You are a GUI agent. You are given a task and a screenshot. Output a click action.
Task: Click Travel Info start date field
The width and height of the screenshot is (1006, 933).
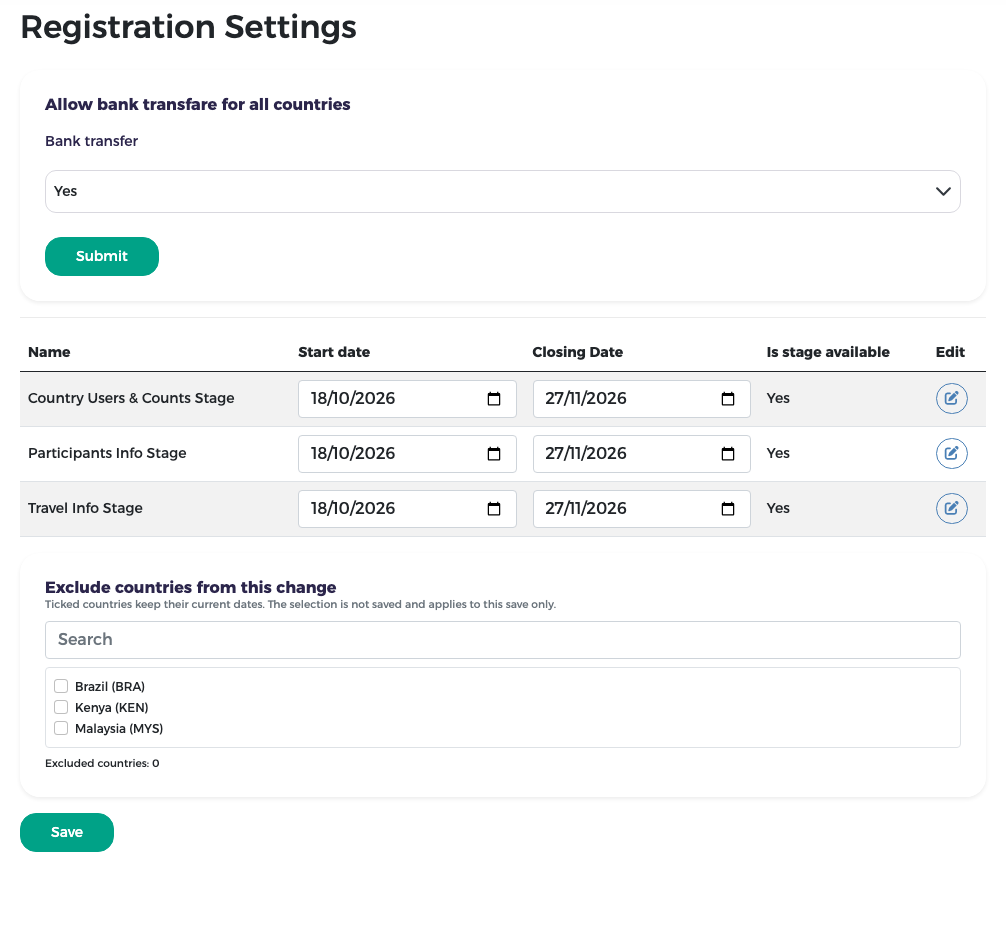[407, 509]
